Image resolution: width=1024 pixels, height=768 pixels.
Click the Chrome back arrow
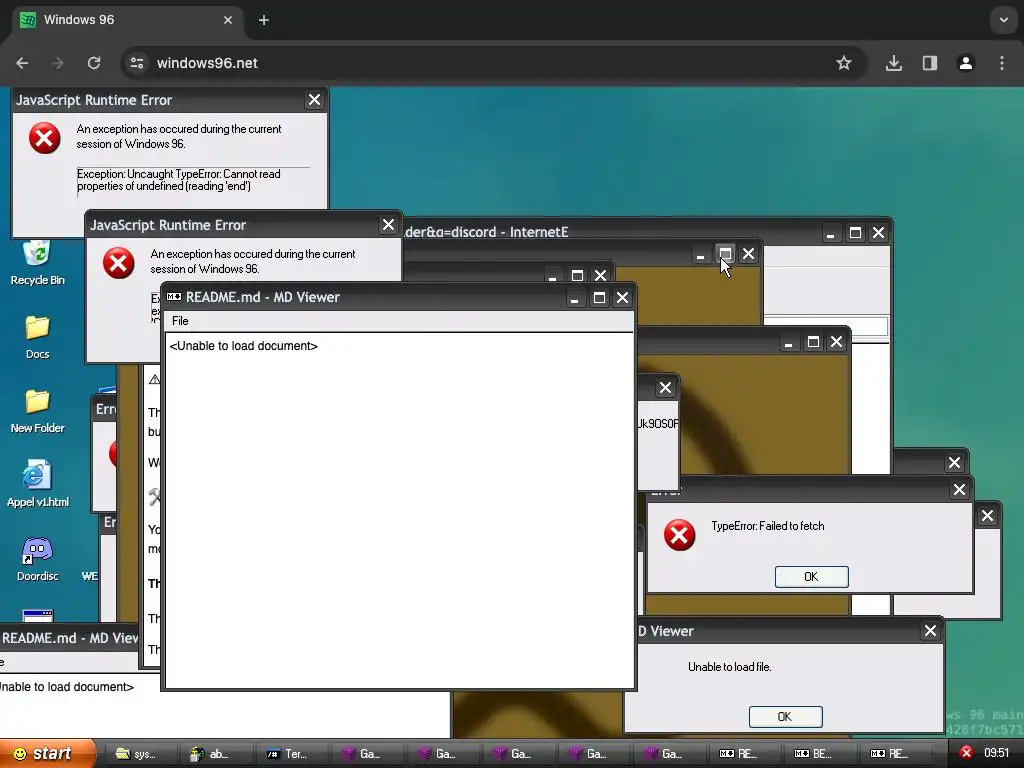(x=22, y=63)
